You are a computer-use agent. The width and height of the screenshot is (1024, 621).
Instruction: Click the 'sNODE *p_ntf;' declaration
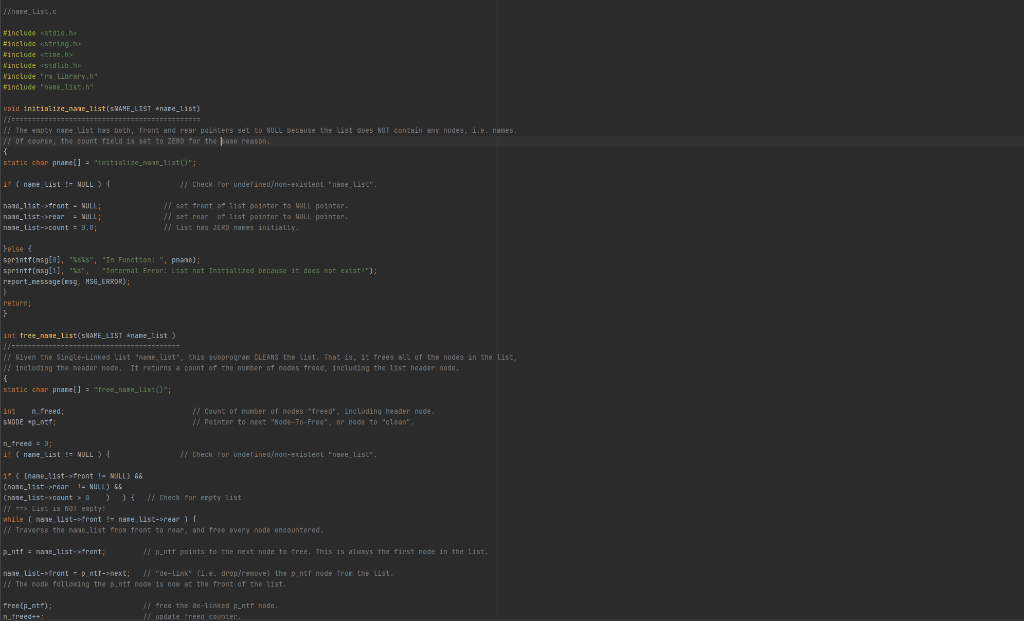29,422
